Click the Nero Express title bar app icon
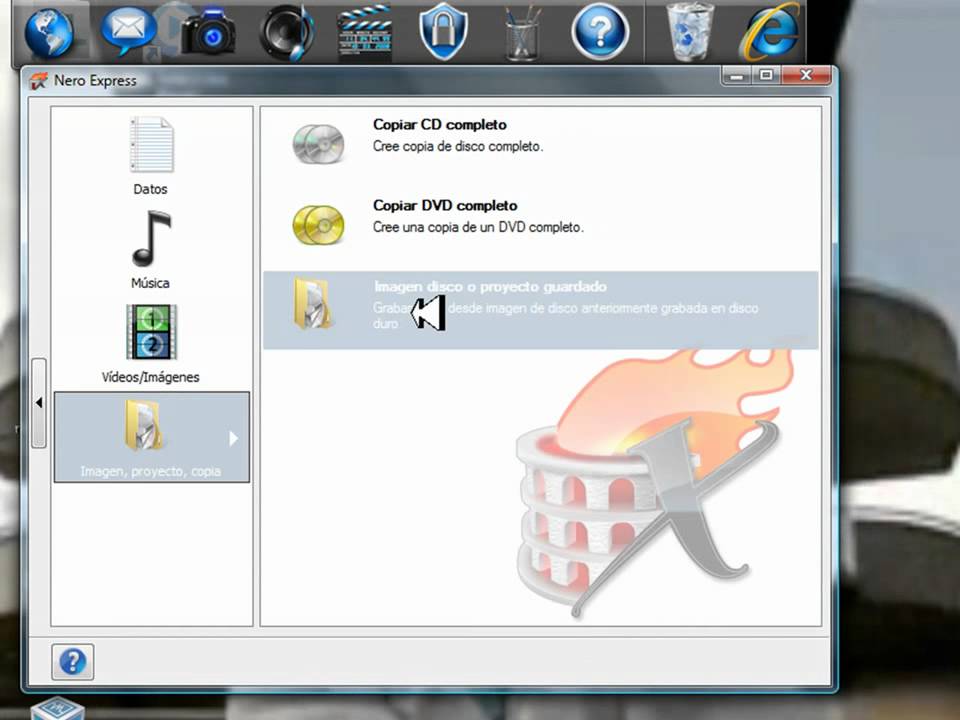 click(38, 81)
